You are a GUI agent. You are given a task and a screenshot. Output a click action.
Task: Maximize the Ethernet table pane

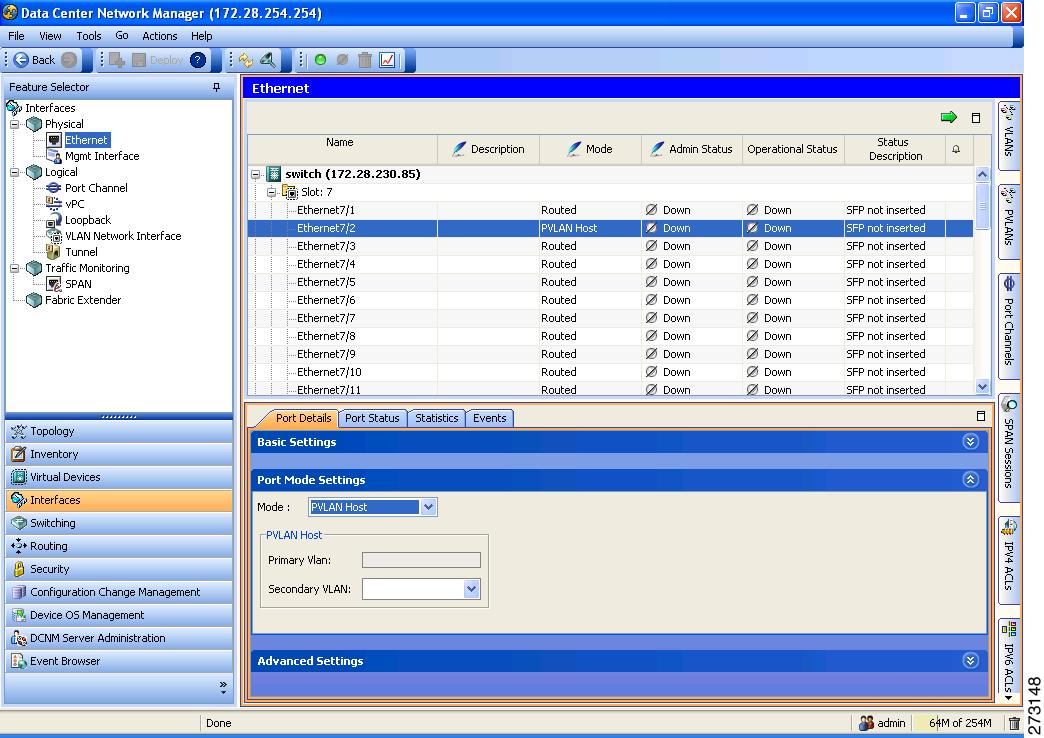976,118
